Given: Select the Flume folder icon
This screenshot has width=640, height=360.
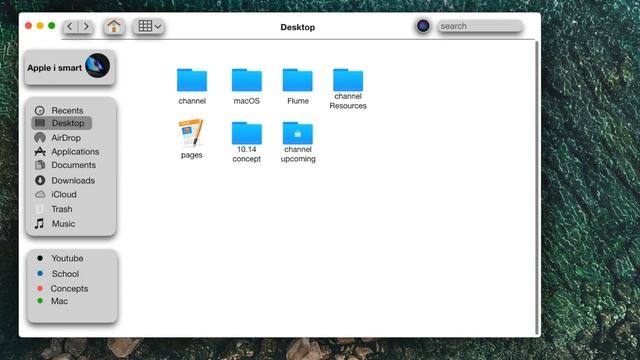Looking at the screenshot, I should click(x=298, y=80).
